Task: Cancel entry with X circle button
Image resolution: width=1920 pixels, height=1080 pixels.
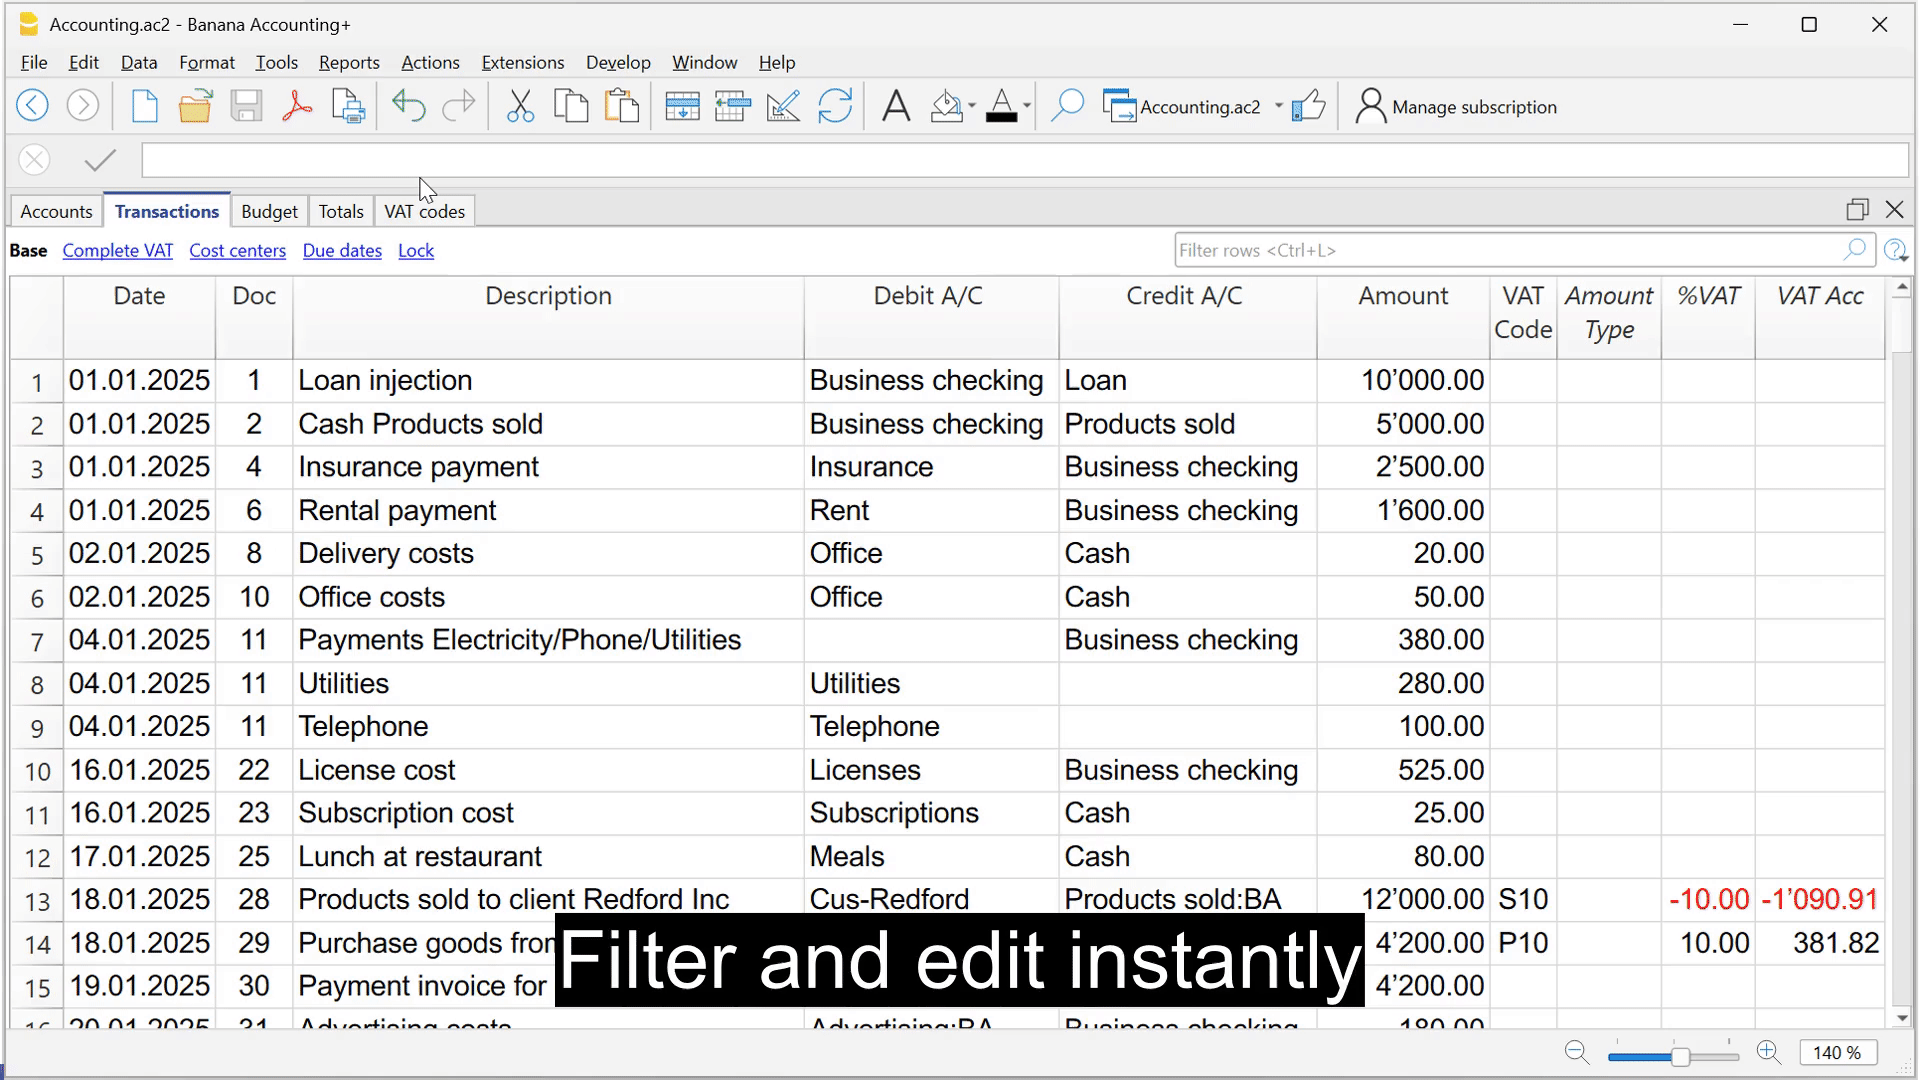Action: pyautogui.click(x=34, y=160)
